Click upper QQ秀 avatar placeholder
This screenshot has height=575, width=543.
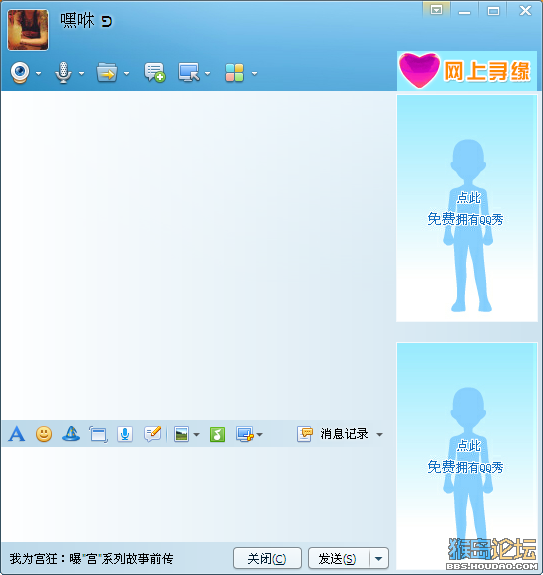(x=467, y=208)
